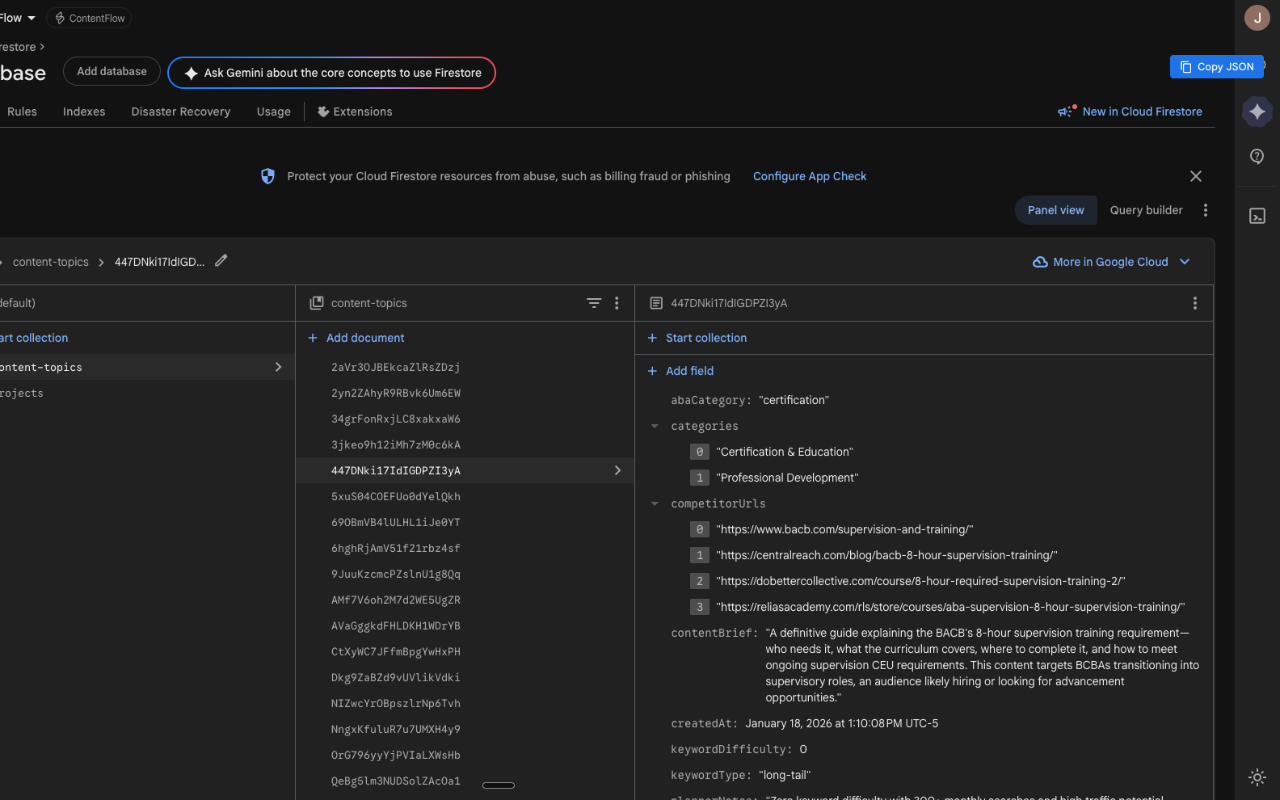
Task: Open filter icon for content-topics collection
Action: (x=594, y=303)
